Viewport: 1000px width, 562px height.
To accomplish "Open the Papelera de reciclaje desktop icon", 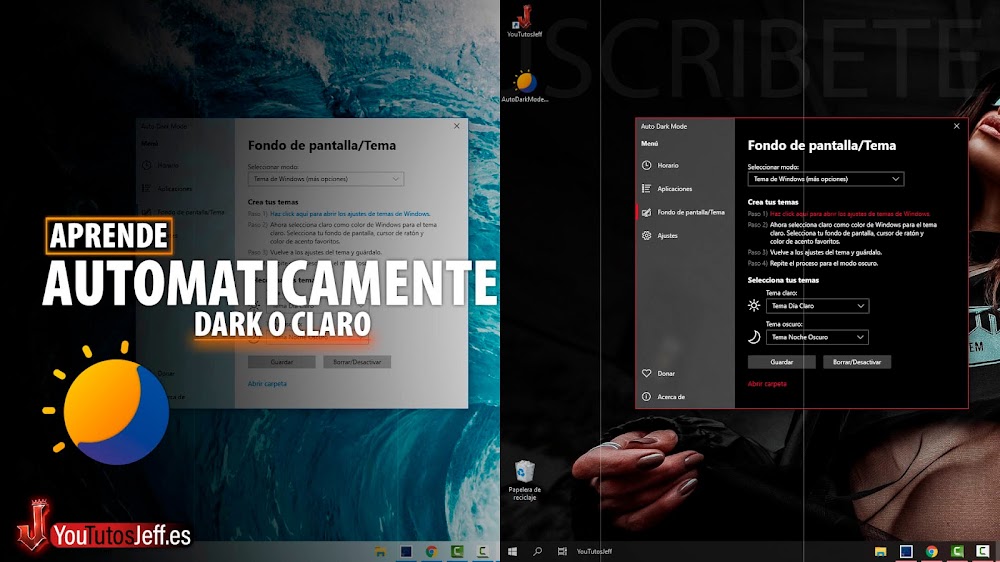I will (x=524, y=480).
